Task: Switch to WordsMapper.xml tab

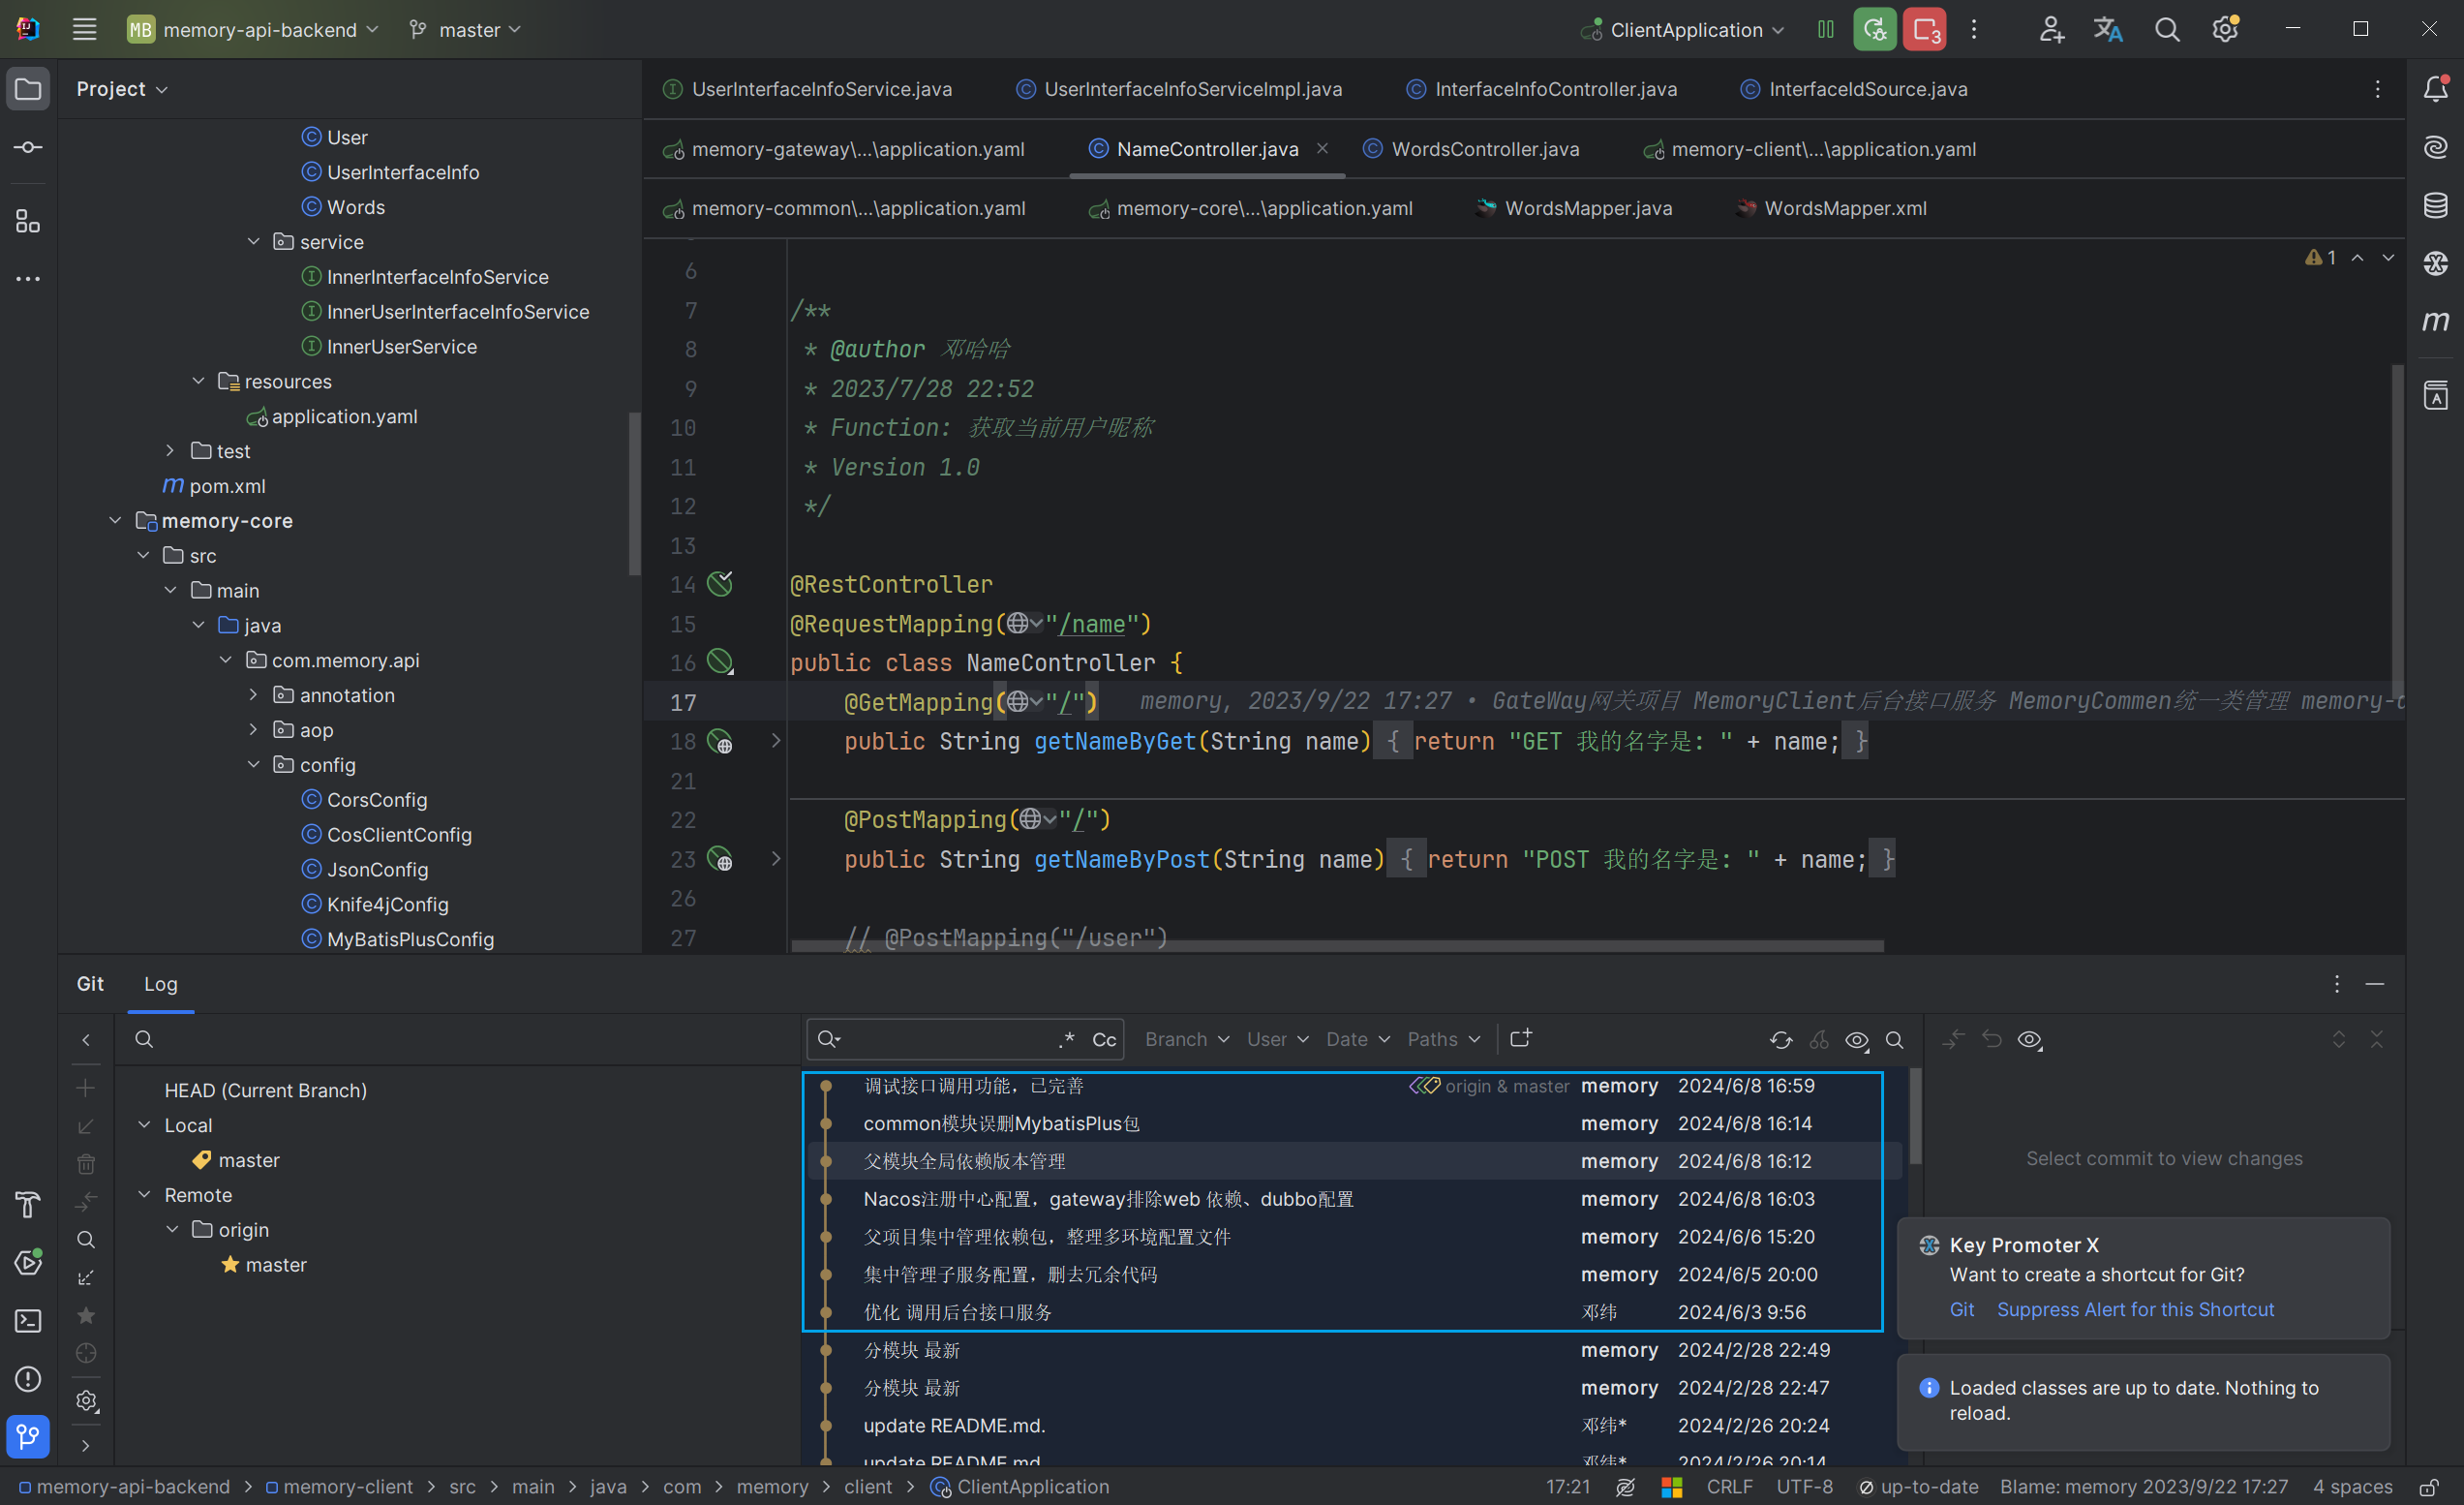Action: click(1831, 208)
